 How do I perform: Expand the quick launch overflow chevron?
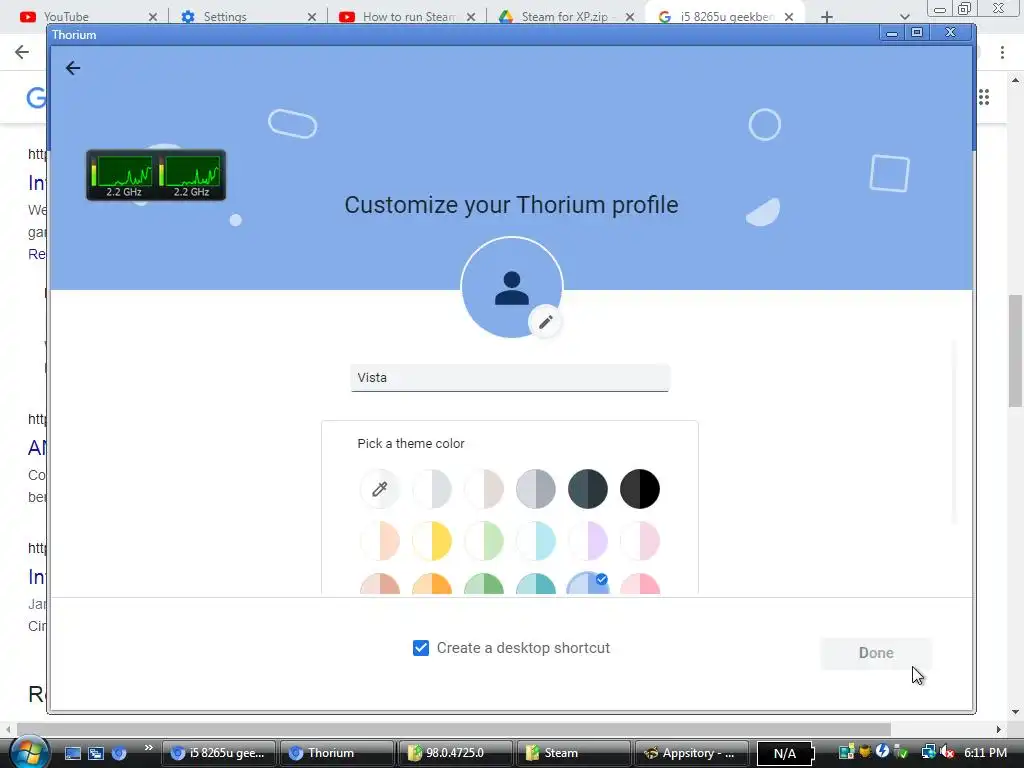pyautogui.click(x=148, y=748)
